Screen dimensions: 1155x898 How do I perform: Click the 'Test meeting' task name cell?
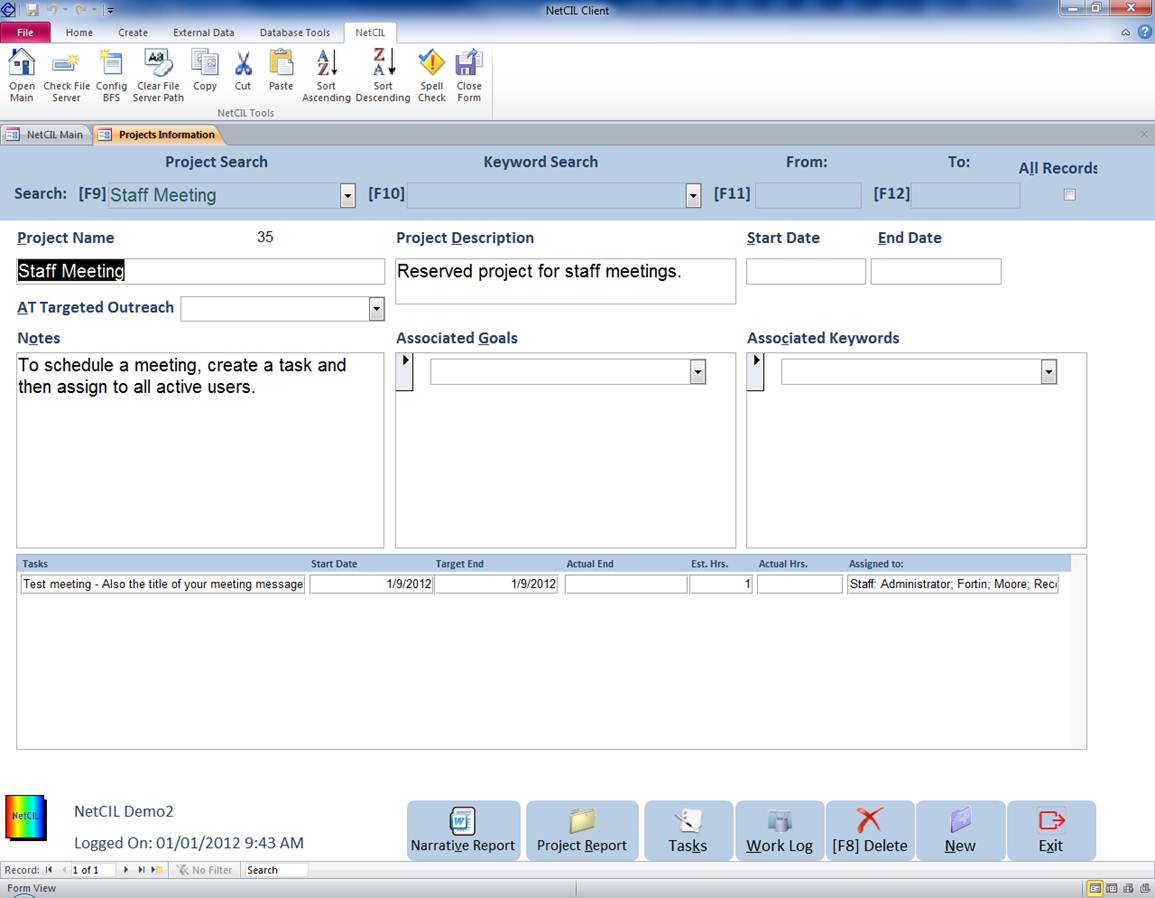click(x=163, y=584)
